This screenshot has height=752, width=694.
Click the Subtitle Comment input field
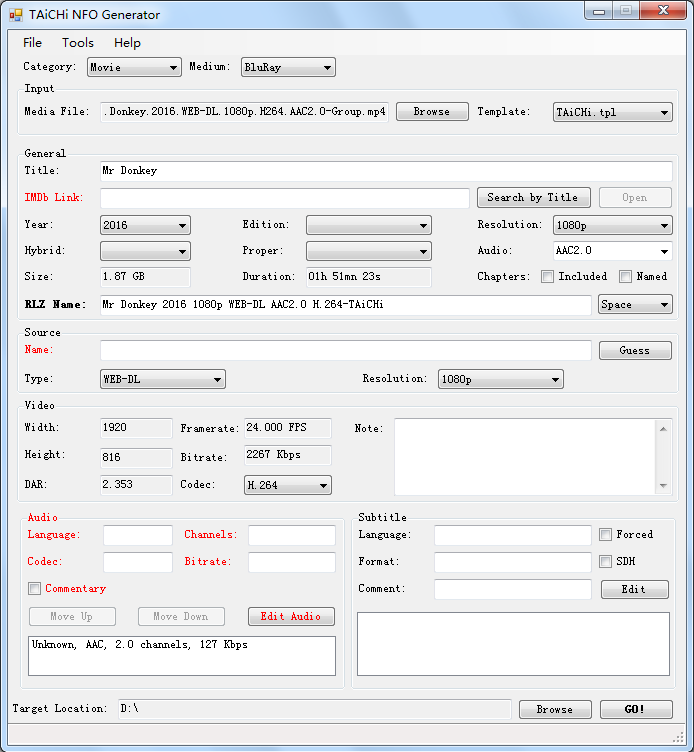pos(513,589)
